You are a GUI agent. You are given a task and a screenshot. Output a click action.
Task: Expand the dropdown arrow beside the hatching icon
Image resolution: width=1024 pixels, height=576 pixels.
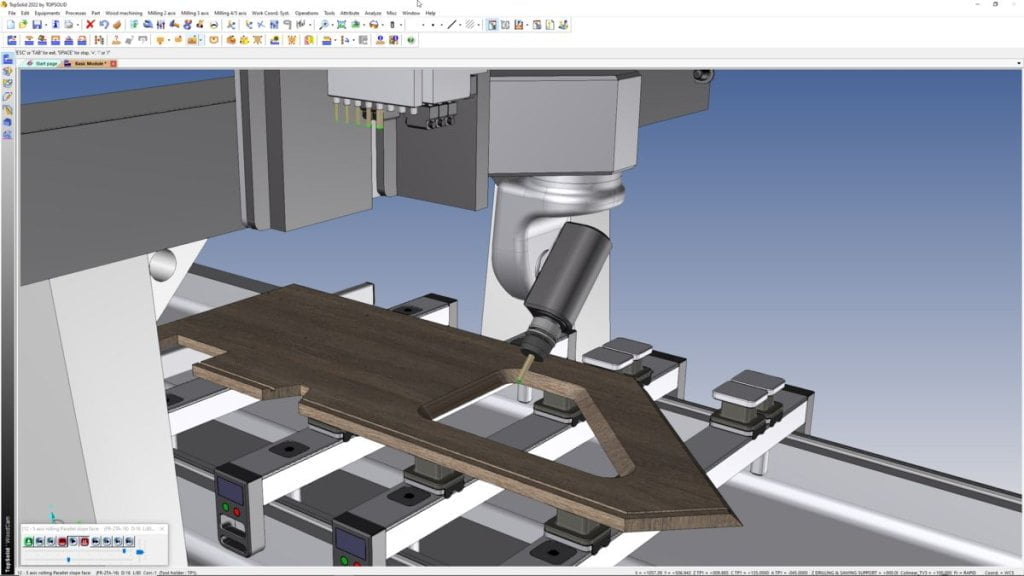pos(479,28)
